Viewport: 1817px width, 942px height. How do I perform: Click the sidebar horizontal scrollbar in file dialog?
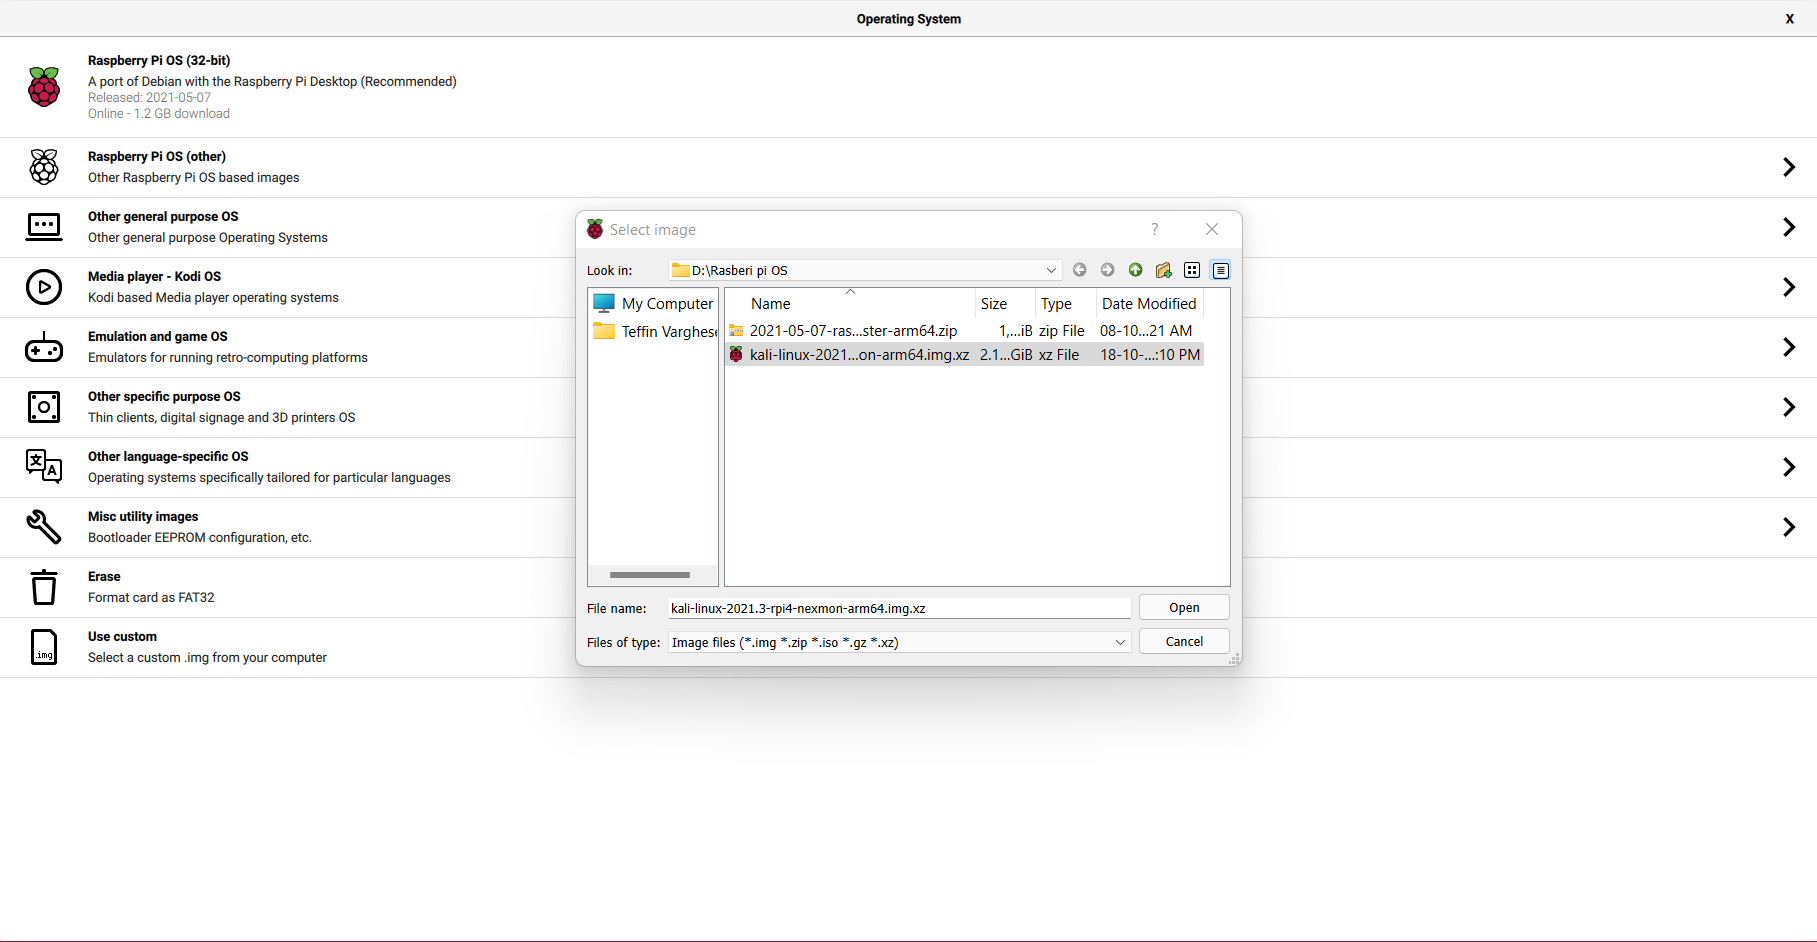pos(650,575)
